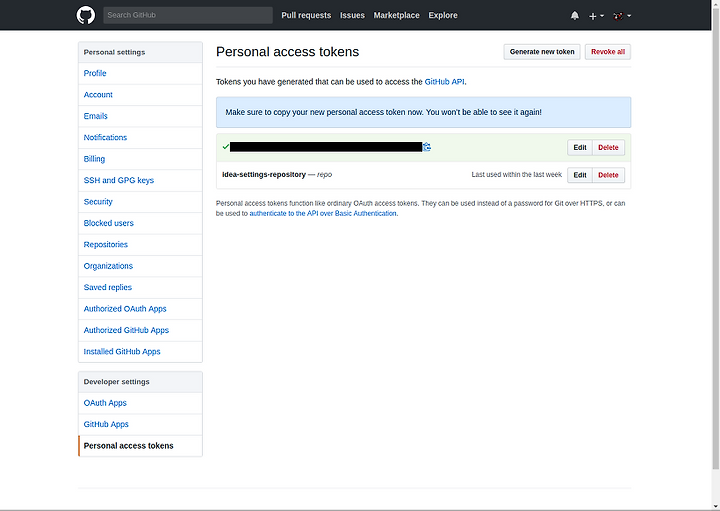Image resolution: width=720 pixels, height=511 pixels.
Task: Click the Revoke all button
Action: tap(608, 52)
